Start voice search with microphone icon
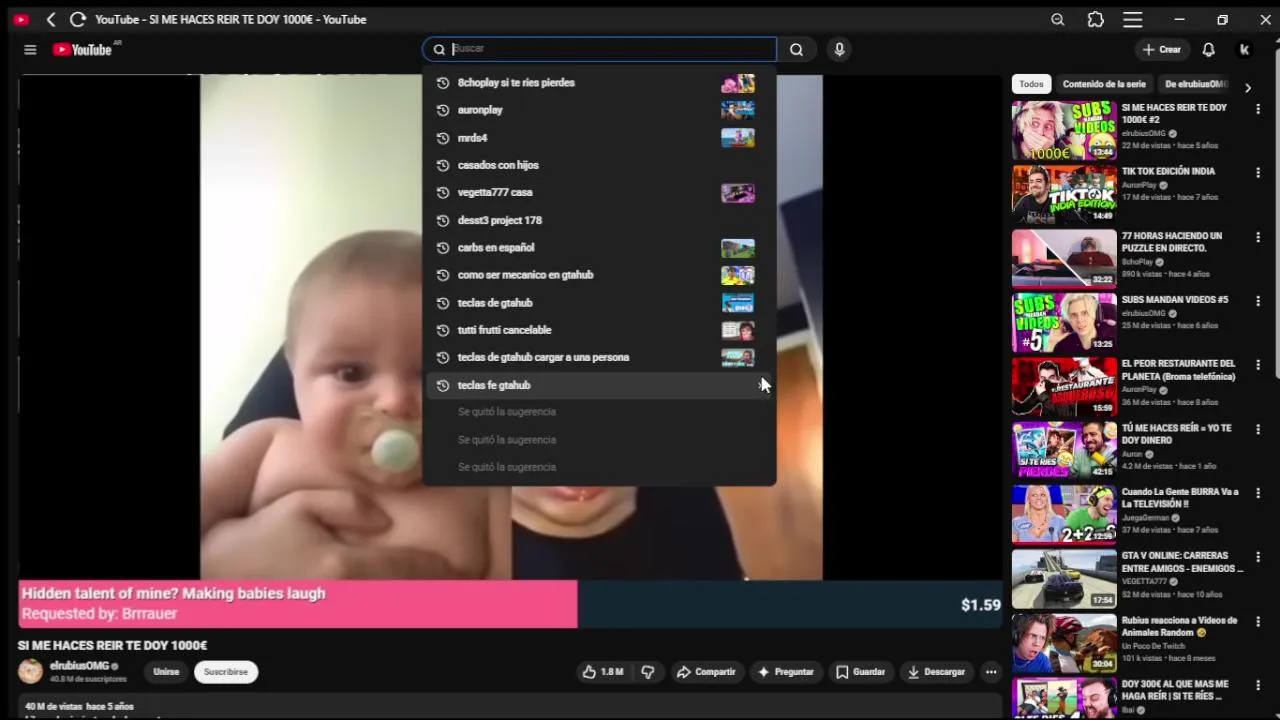Viewport: 1280px width, 720px height. point(839,49)
